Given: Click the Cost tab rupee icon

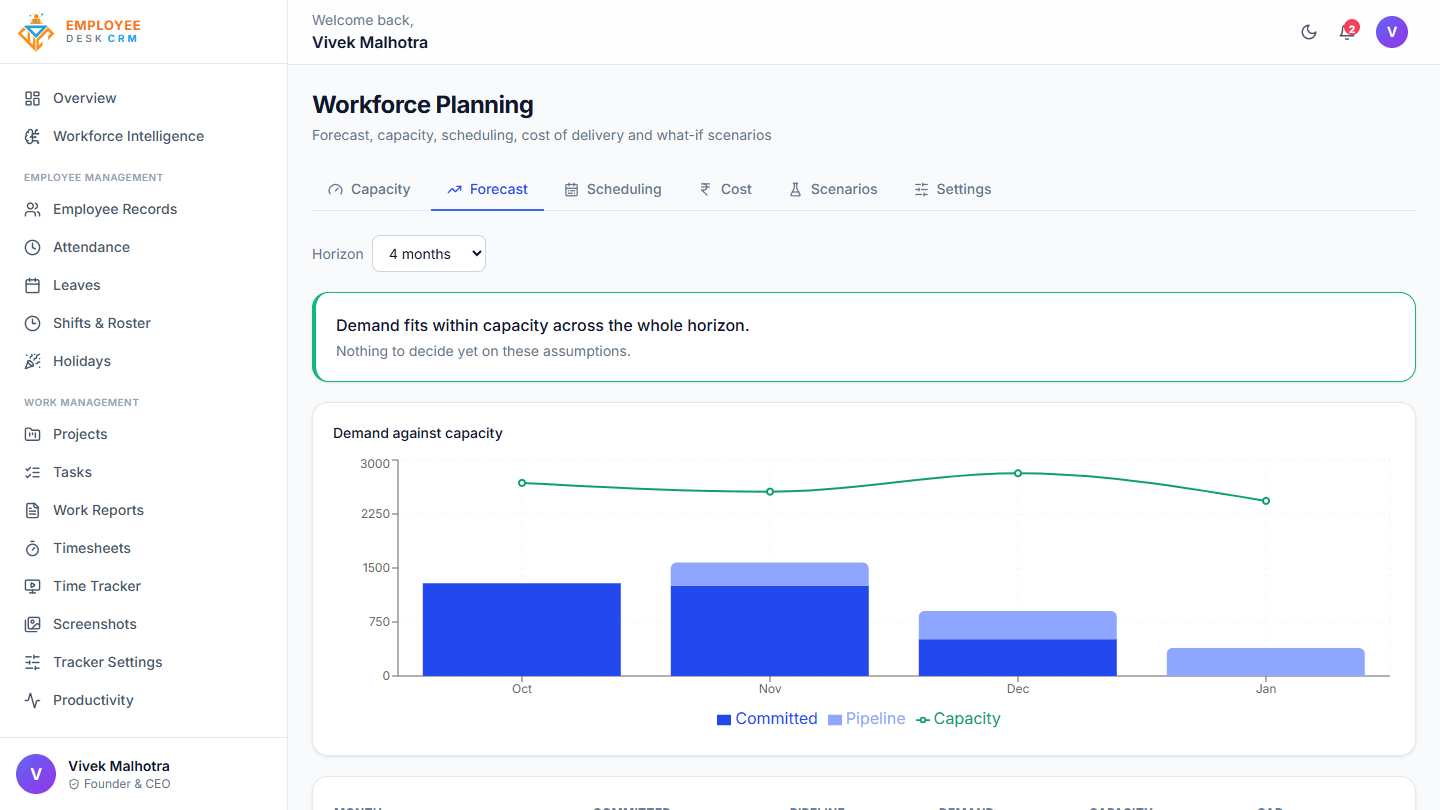Looking at the screenshot, I should [705, 189].
